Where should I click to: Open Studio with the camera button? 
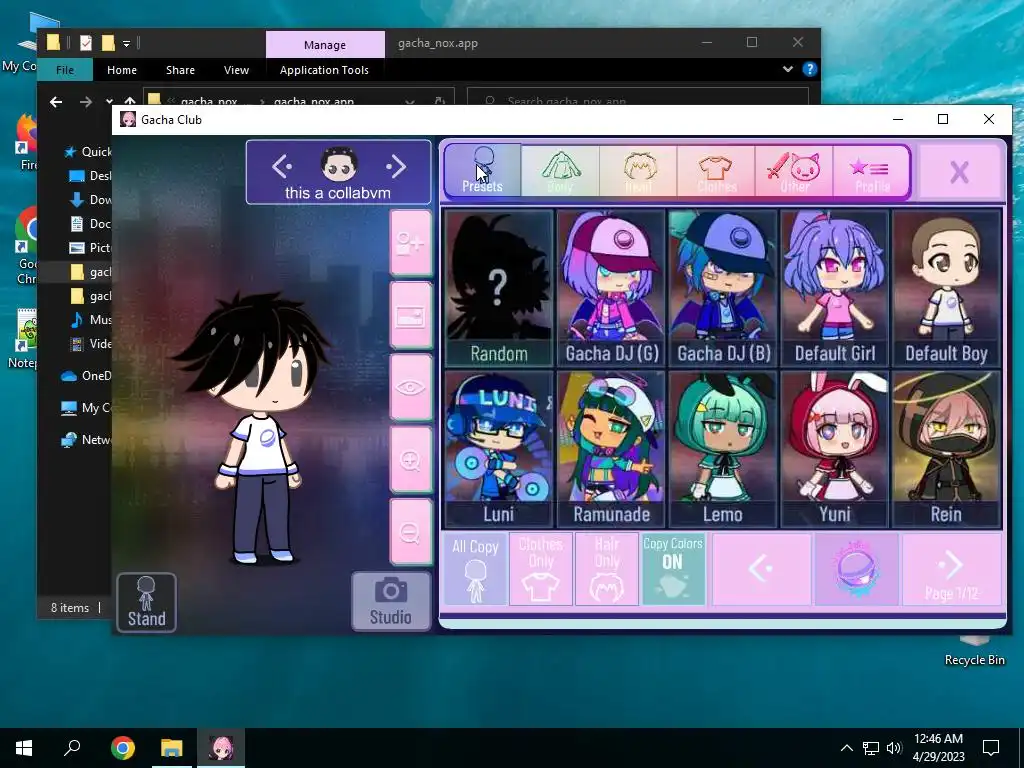tap(391, 601)
